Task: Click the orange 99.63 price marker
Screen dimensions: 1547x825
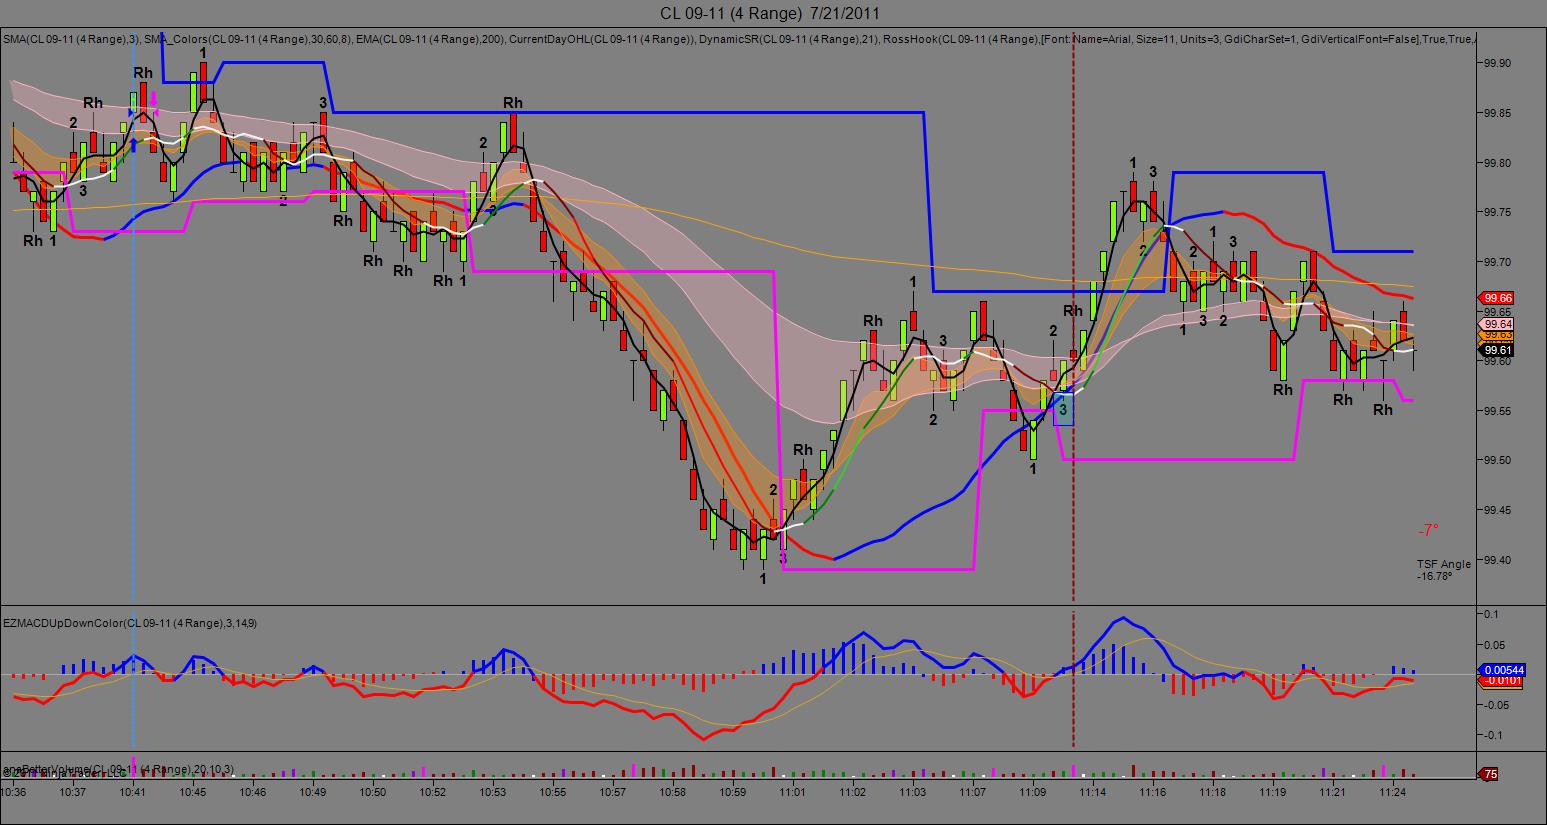Action: 1497,336
